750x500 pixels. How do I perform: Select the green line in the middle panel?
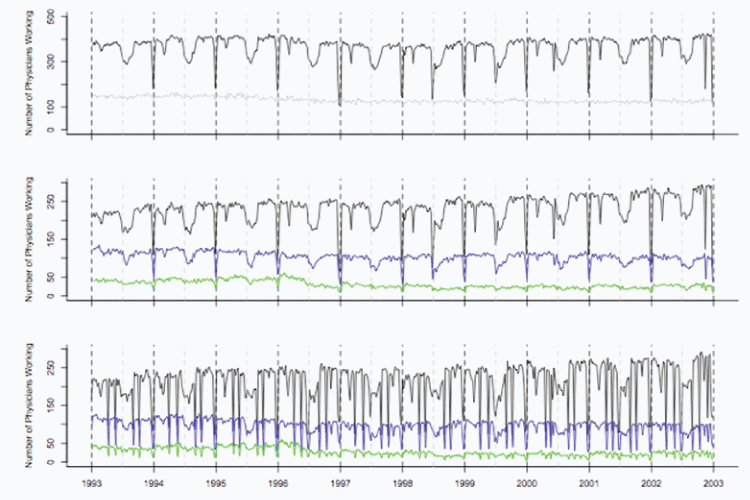pyautogui.click(x=250, y=281)
